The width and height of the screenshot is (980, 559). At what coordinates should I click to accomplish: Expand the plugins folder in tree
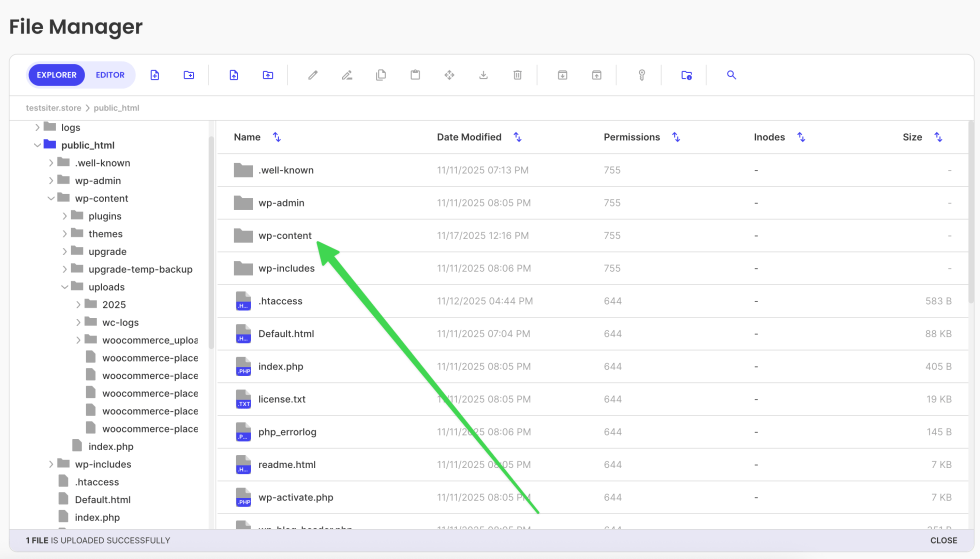(x=65, y=216)
